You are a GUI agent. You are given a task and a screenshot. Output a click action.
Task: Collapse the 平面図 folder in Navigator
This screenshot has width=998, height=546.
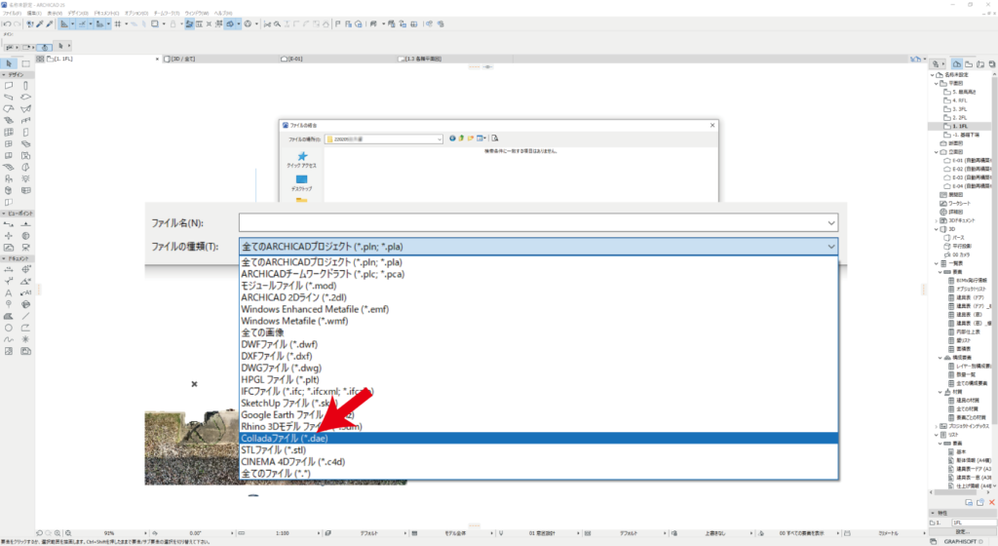(936, 83)
